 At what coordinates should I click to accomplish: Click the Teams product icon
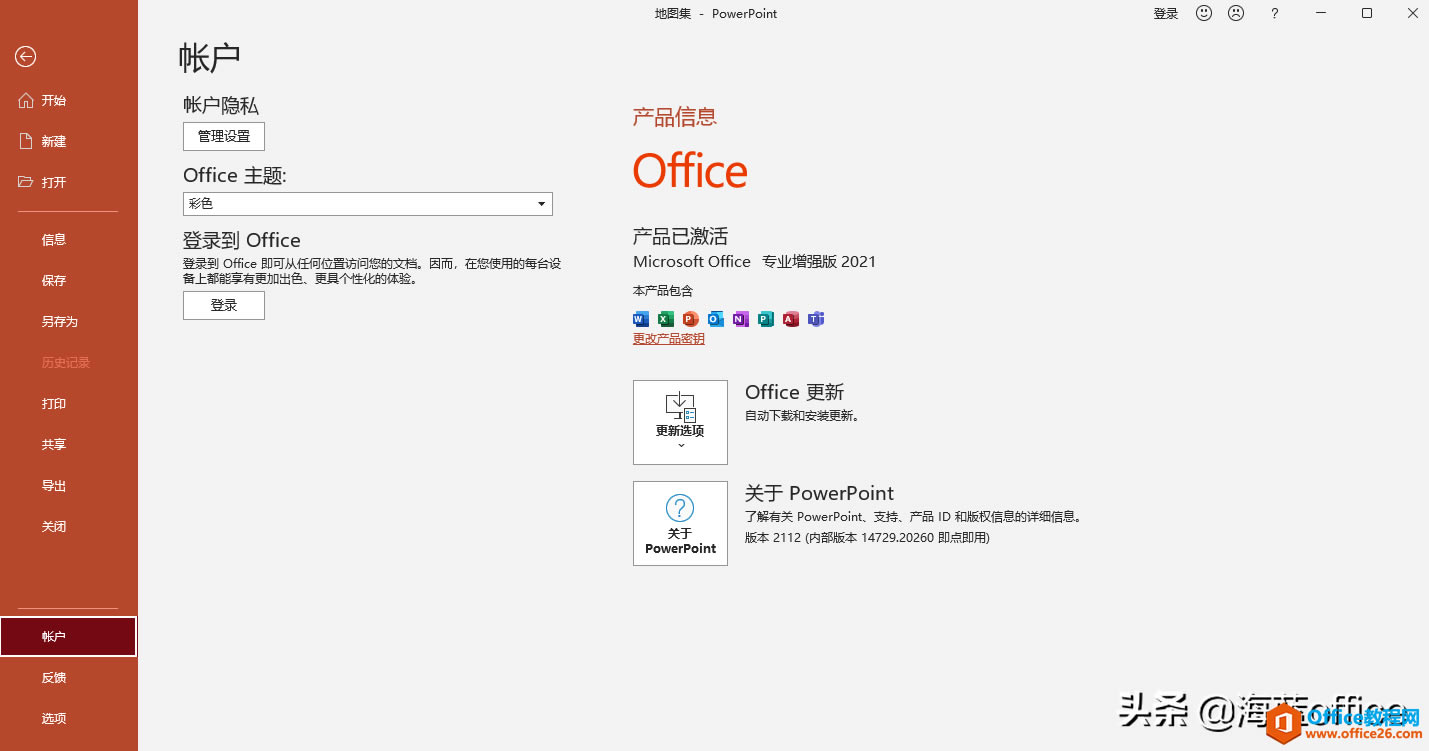click(x=816, y=319)
